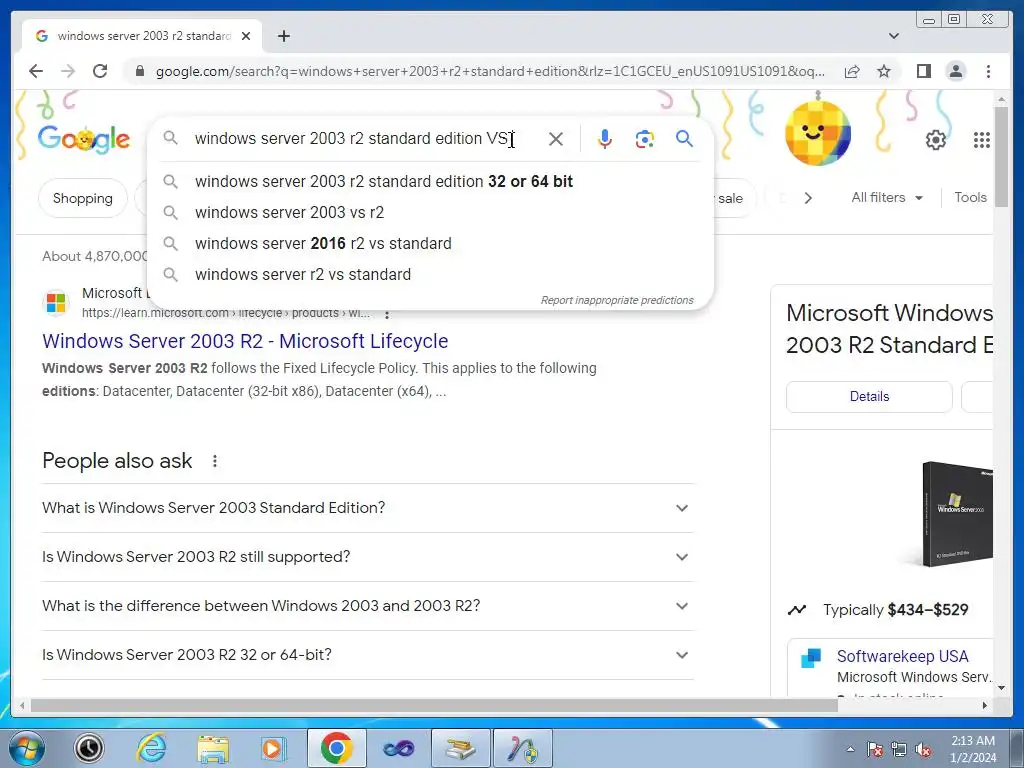Bookmark this page with the star icon

point(884,71)
